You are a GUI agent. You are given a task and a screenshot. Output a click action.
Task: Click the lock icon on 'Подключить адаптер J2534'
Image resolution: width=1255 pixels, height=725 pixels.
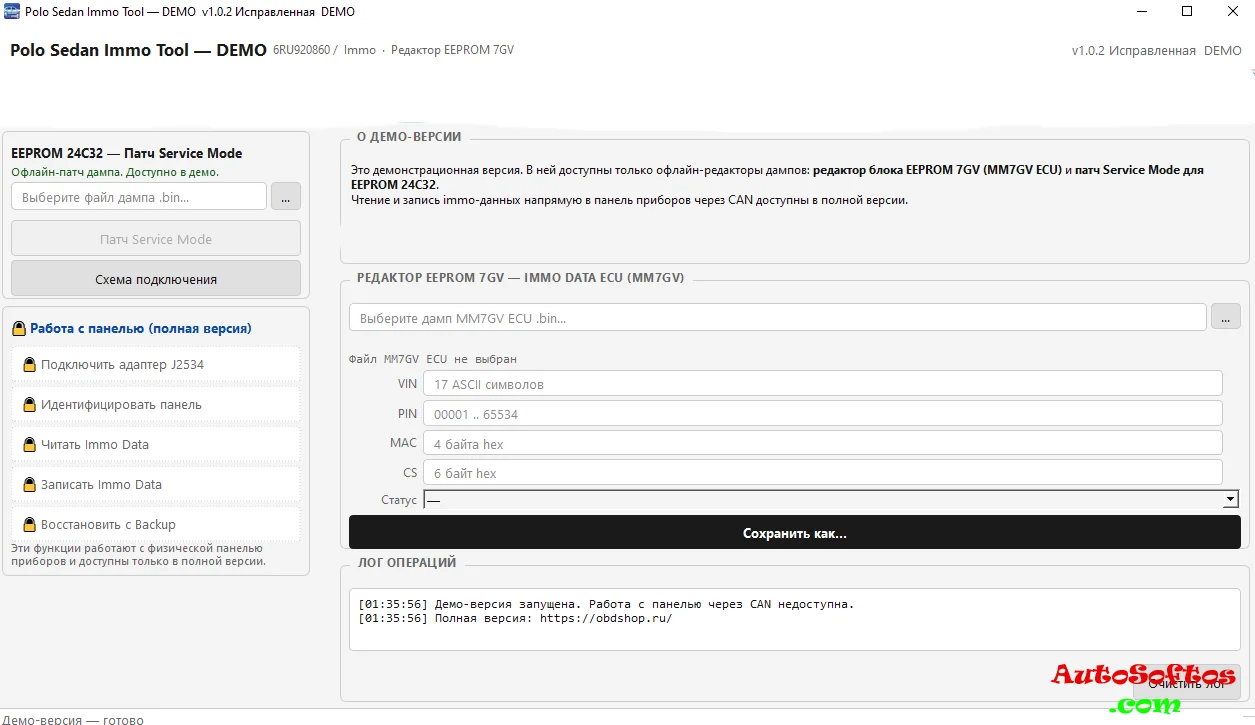coord(29,365)
